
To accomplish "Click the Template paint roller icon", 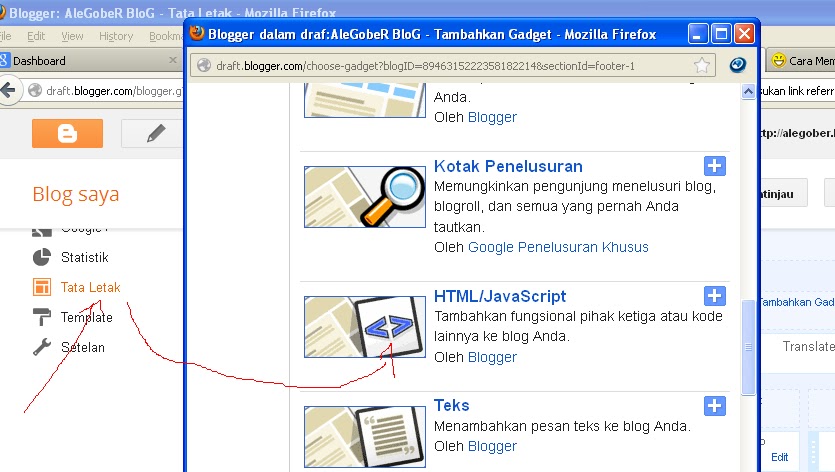I will pos(42,317).
